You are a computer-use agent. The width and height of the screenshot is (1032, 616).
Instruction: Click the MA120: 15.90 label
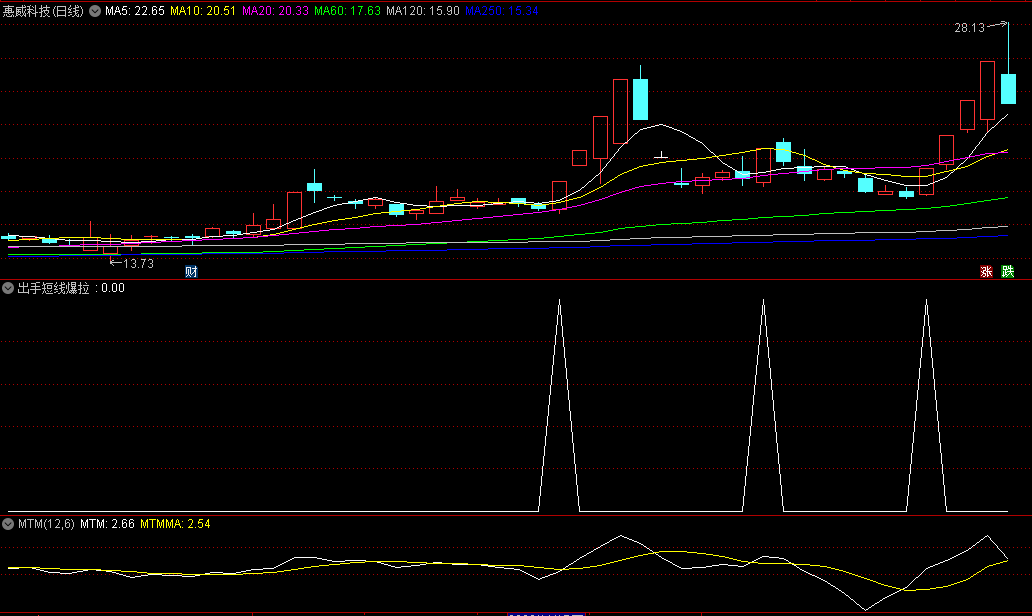click(x=423, y=11)
